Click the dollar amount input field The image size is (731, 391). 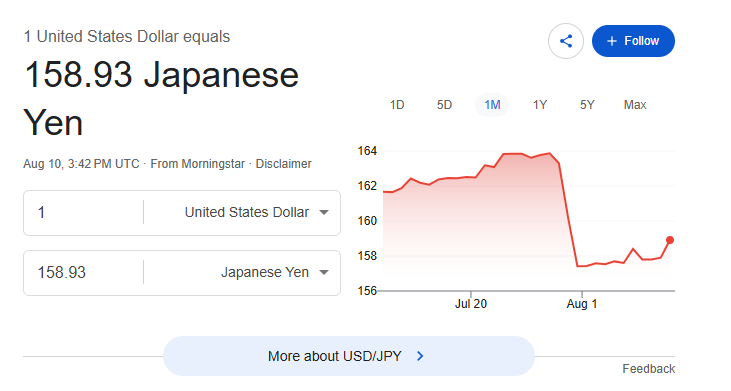[84, 213]
